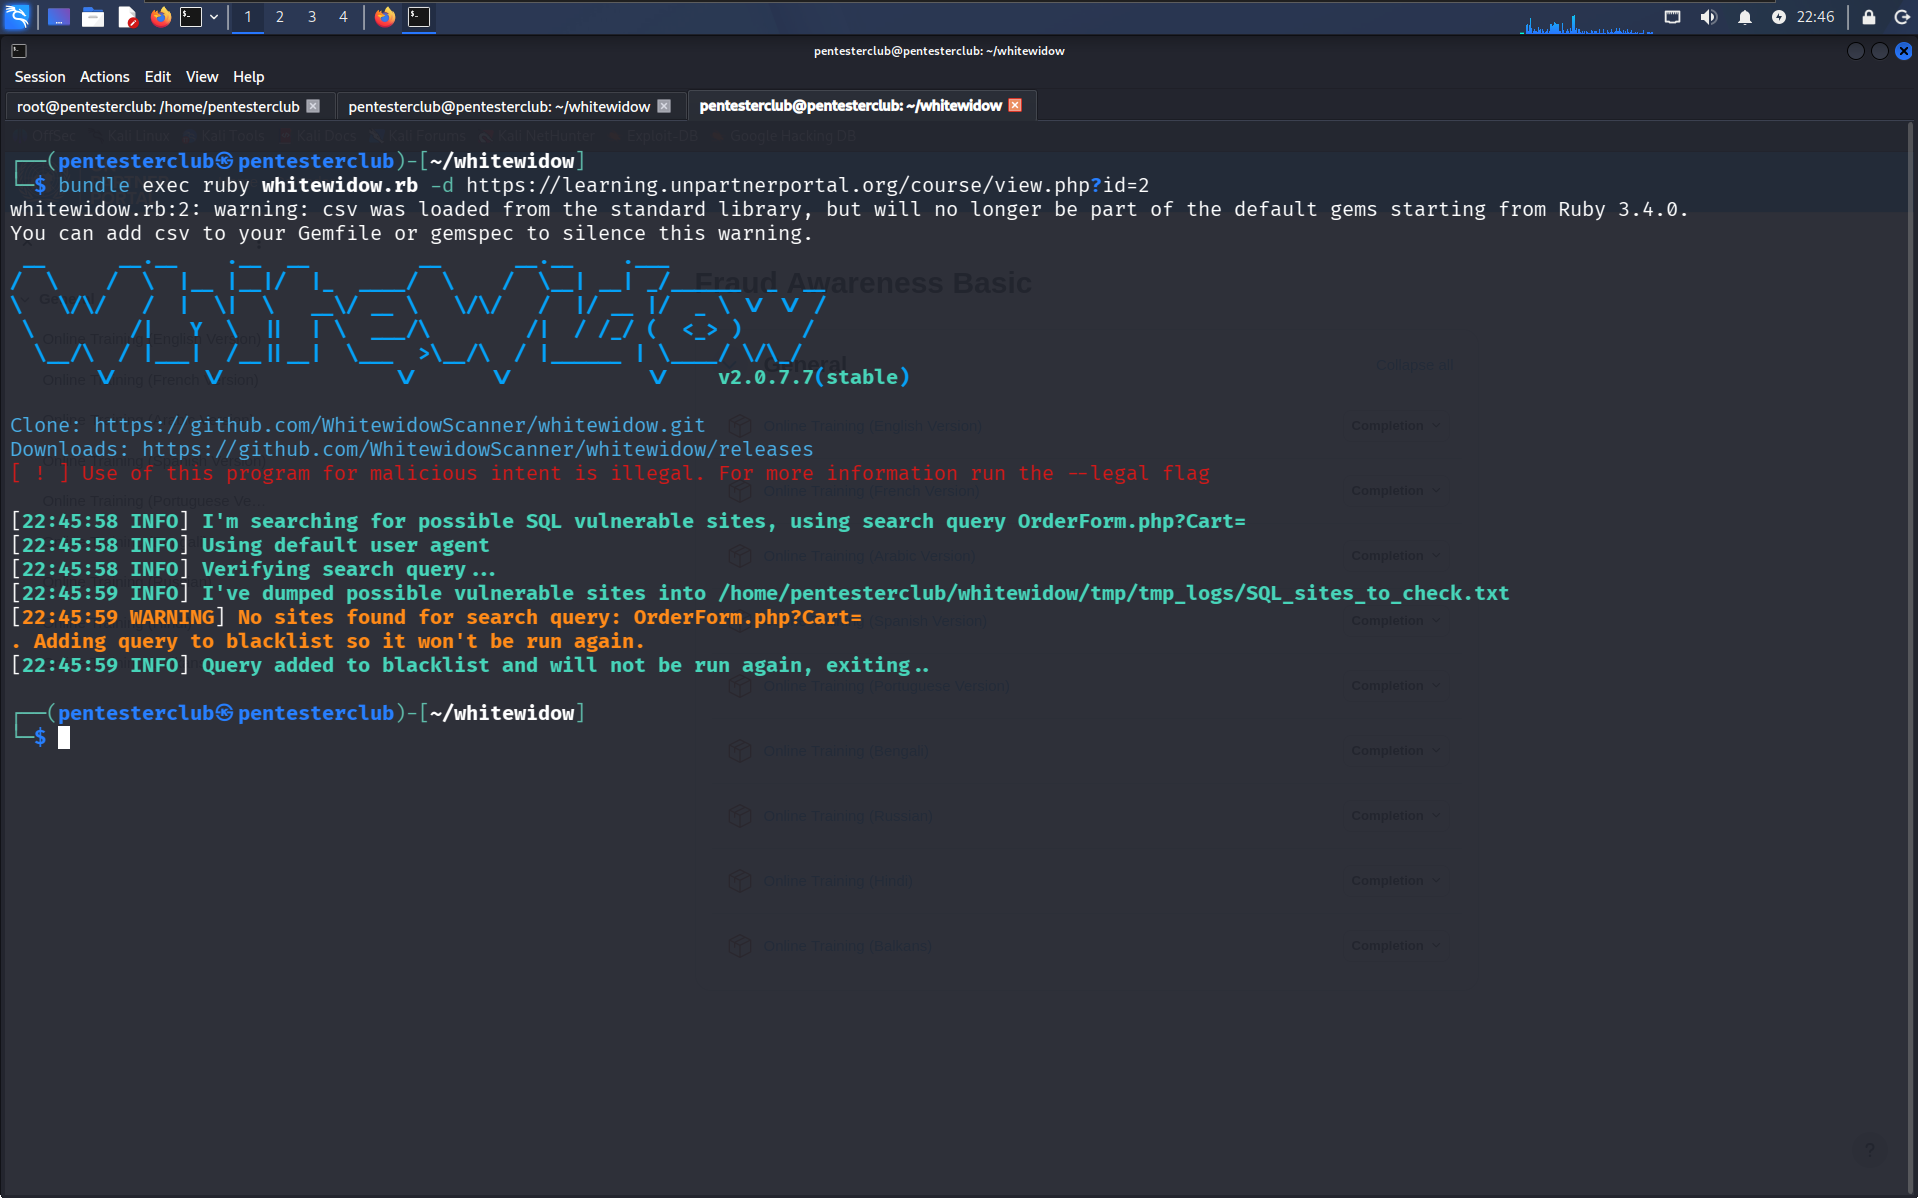
Task: Open the Help menu
Action: coord(249,77)
